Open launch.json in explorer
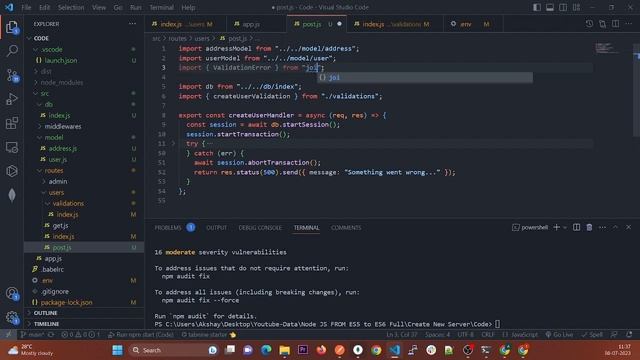This screenshot has height=360, width=640. (x=61, y=60)
